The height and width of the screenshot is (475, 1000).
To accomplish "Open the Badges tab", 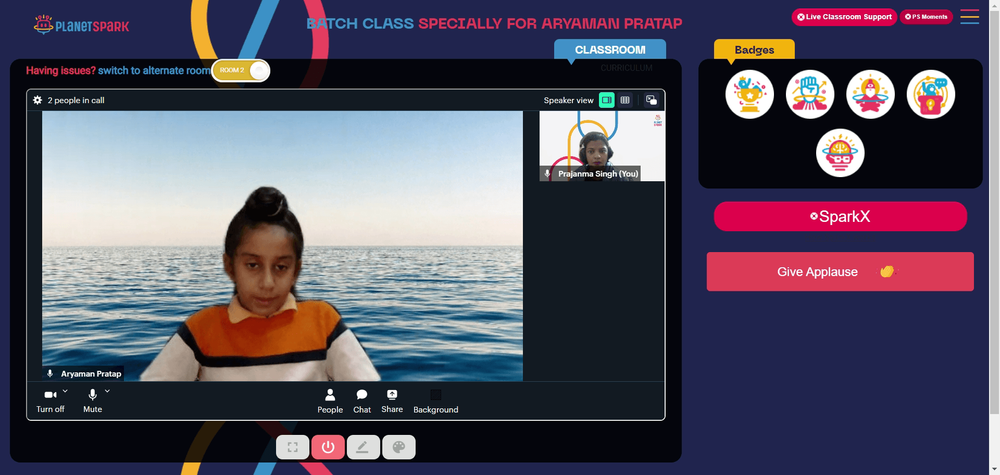I will coord(754,50).
